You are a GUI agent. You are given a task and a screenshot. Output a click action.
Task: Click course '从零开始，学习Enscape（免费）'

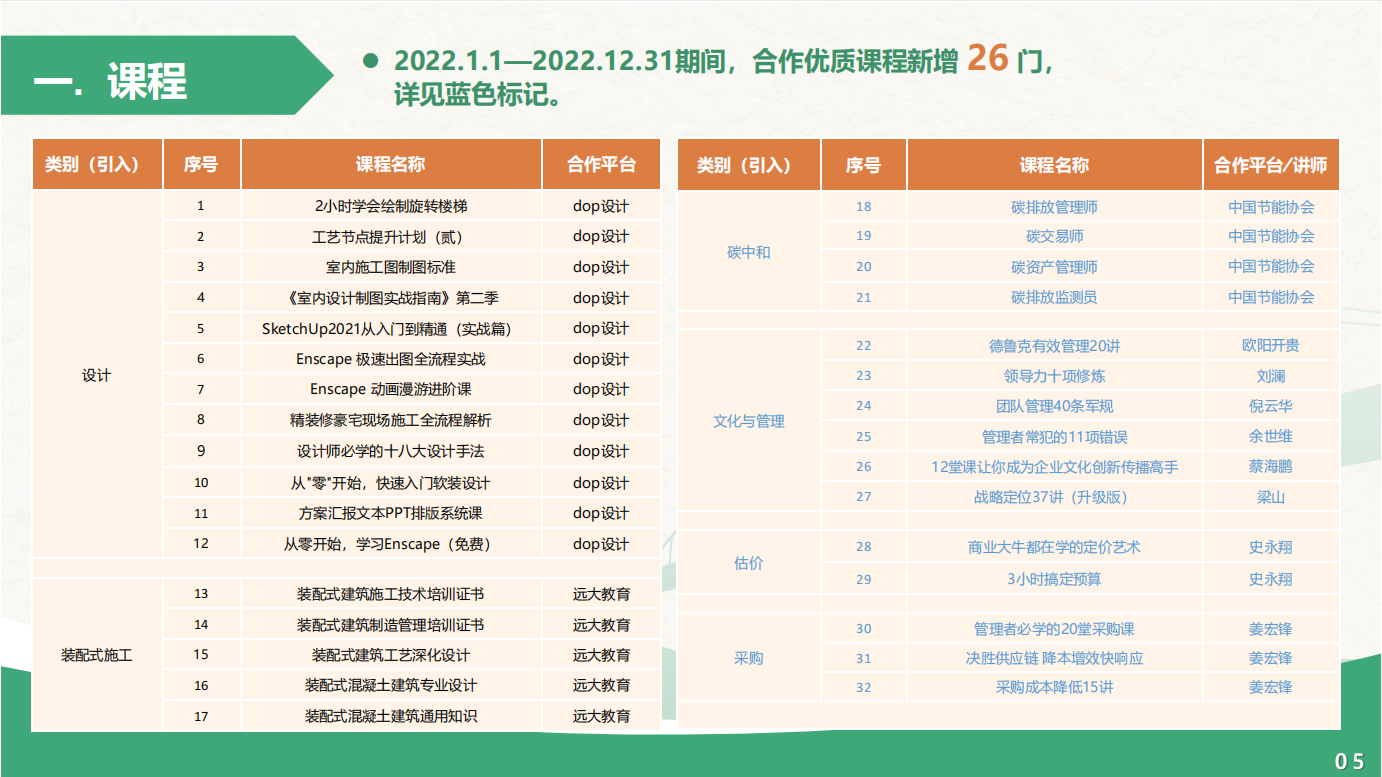391,544
